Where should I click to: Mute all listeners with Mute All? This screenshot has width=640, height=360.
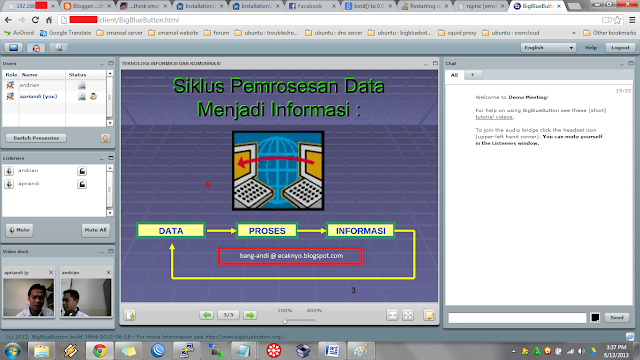tap(96, 230)
